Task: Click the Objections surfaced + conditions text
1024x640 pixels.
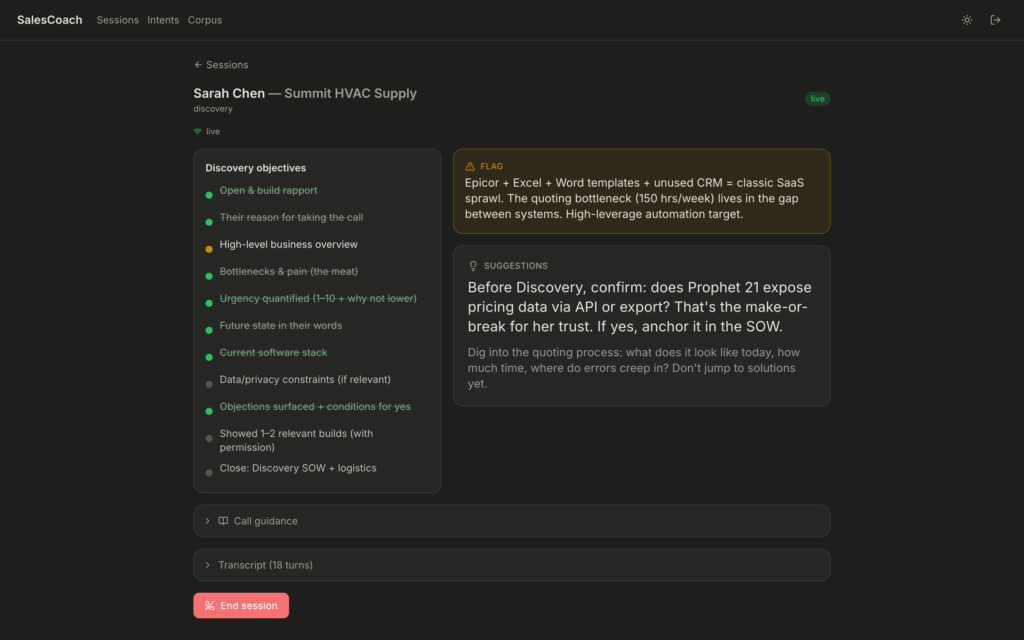Action: 315,406
